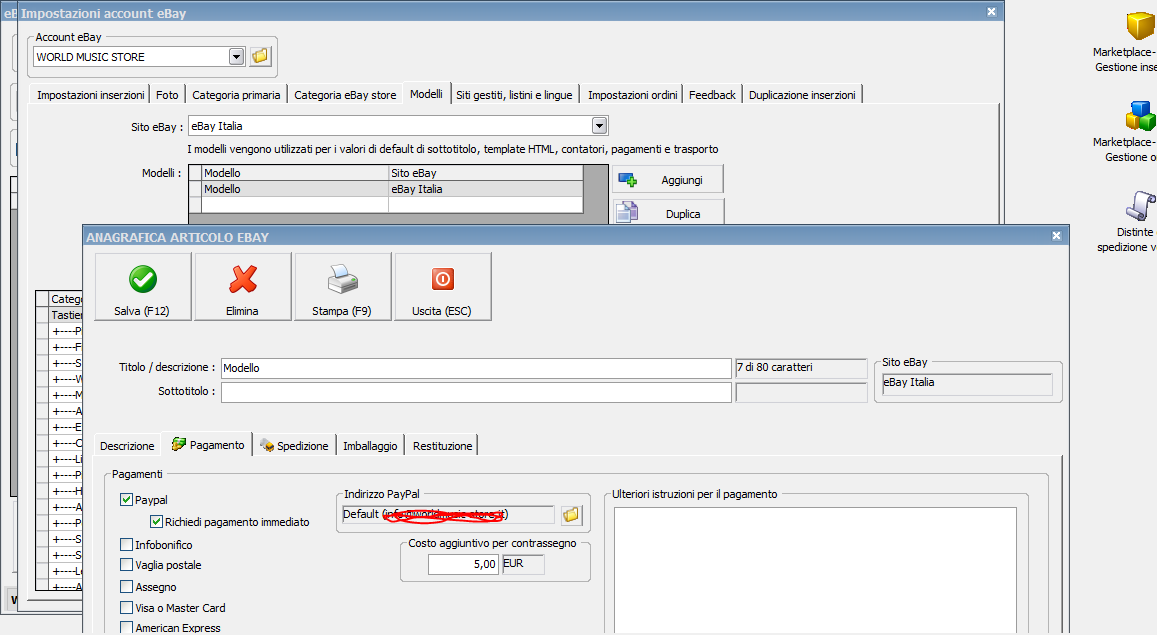
Task: Click the EUR currency label field
Action: [x=523, y=564]
